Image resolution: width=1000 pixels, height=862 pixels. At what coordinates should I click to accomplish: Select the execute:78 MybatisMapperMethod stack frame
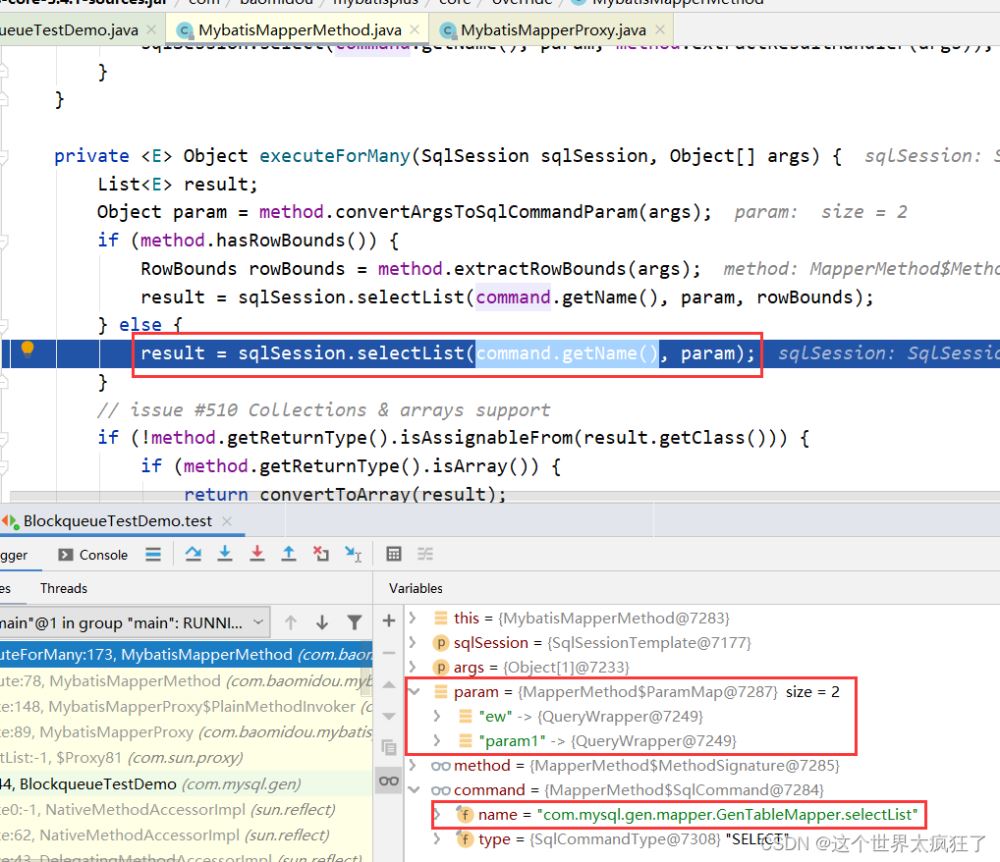pyautogui.click(x=186, y=681)
